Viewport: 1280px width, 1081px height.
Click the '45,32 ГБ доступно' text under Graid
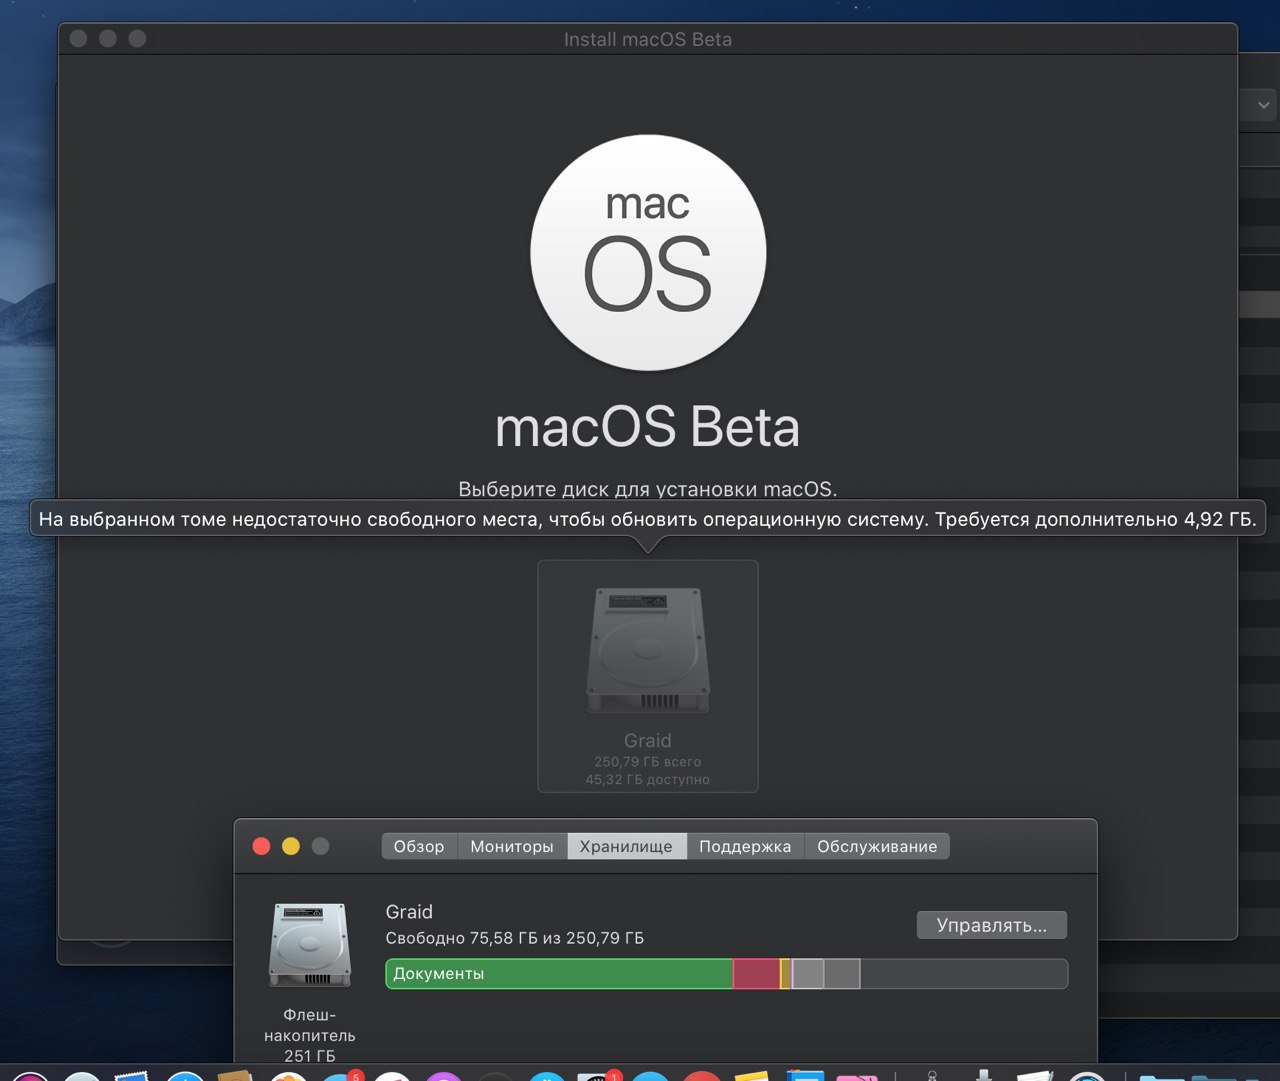[648, 780]
